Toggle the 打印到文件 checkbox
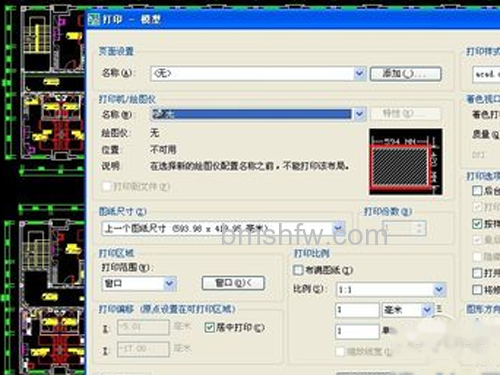The width and height of the screenshot is (500, 375). [107, 186]
